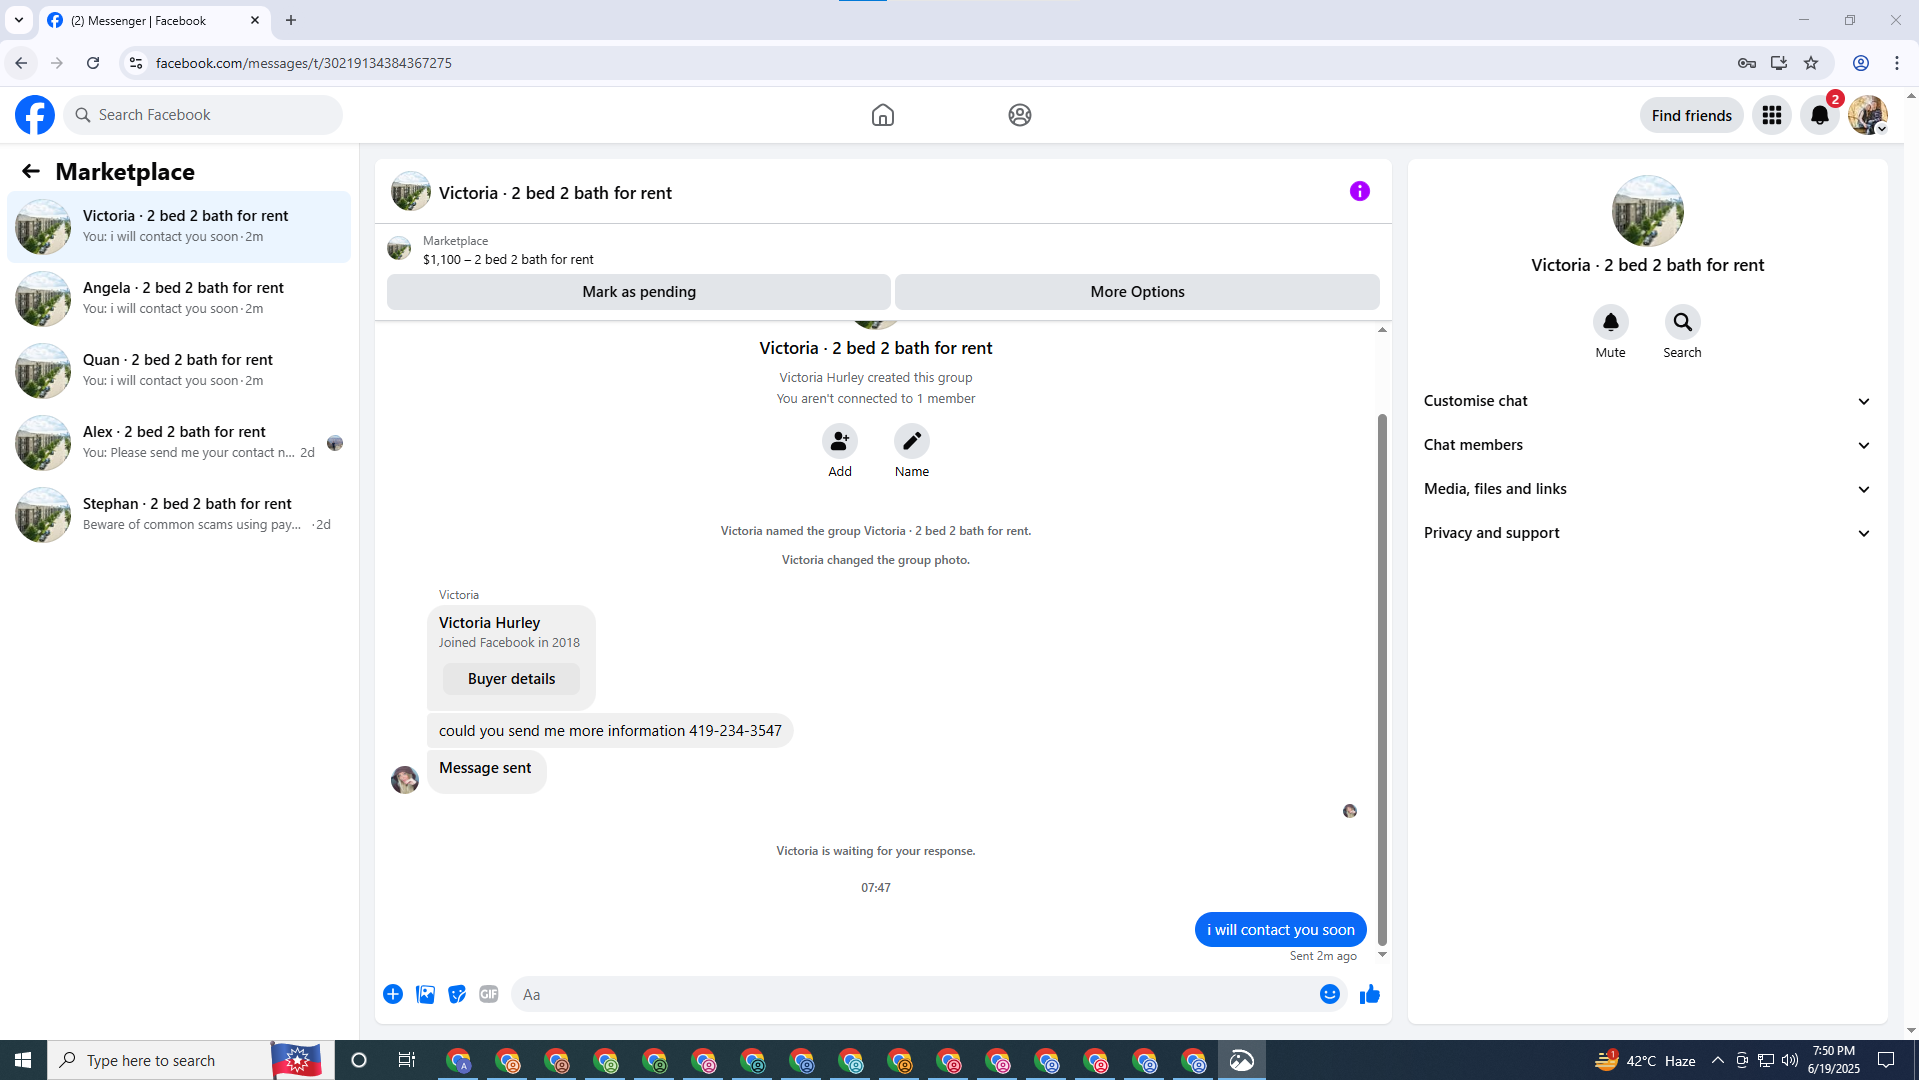The image size is (1919, 1080).
Task: Expand the Chat members section
Action: point(1647,445)
